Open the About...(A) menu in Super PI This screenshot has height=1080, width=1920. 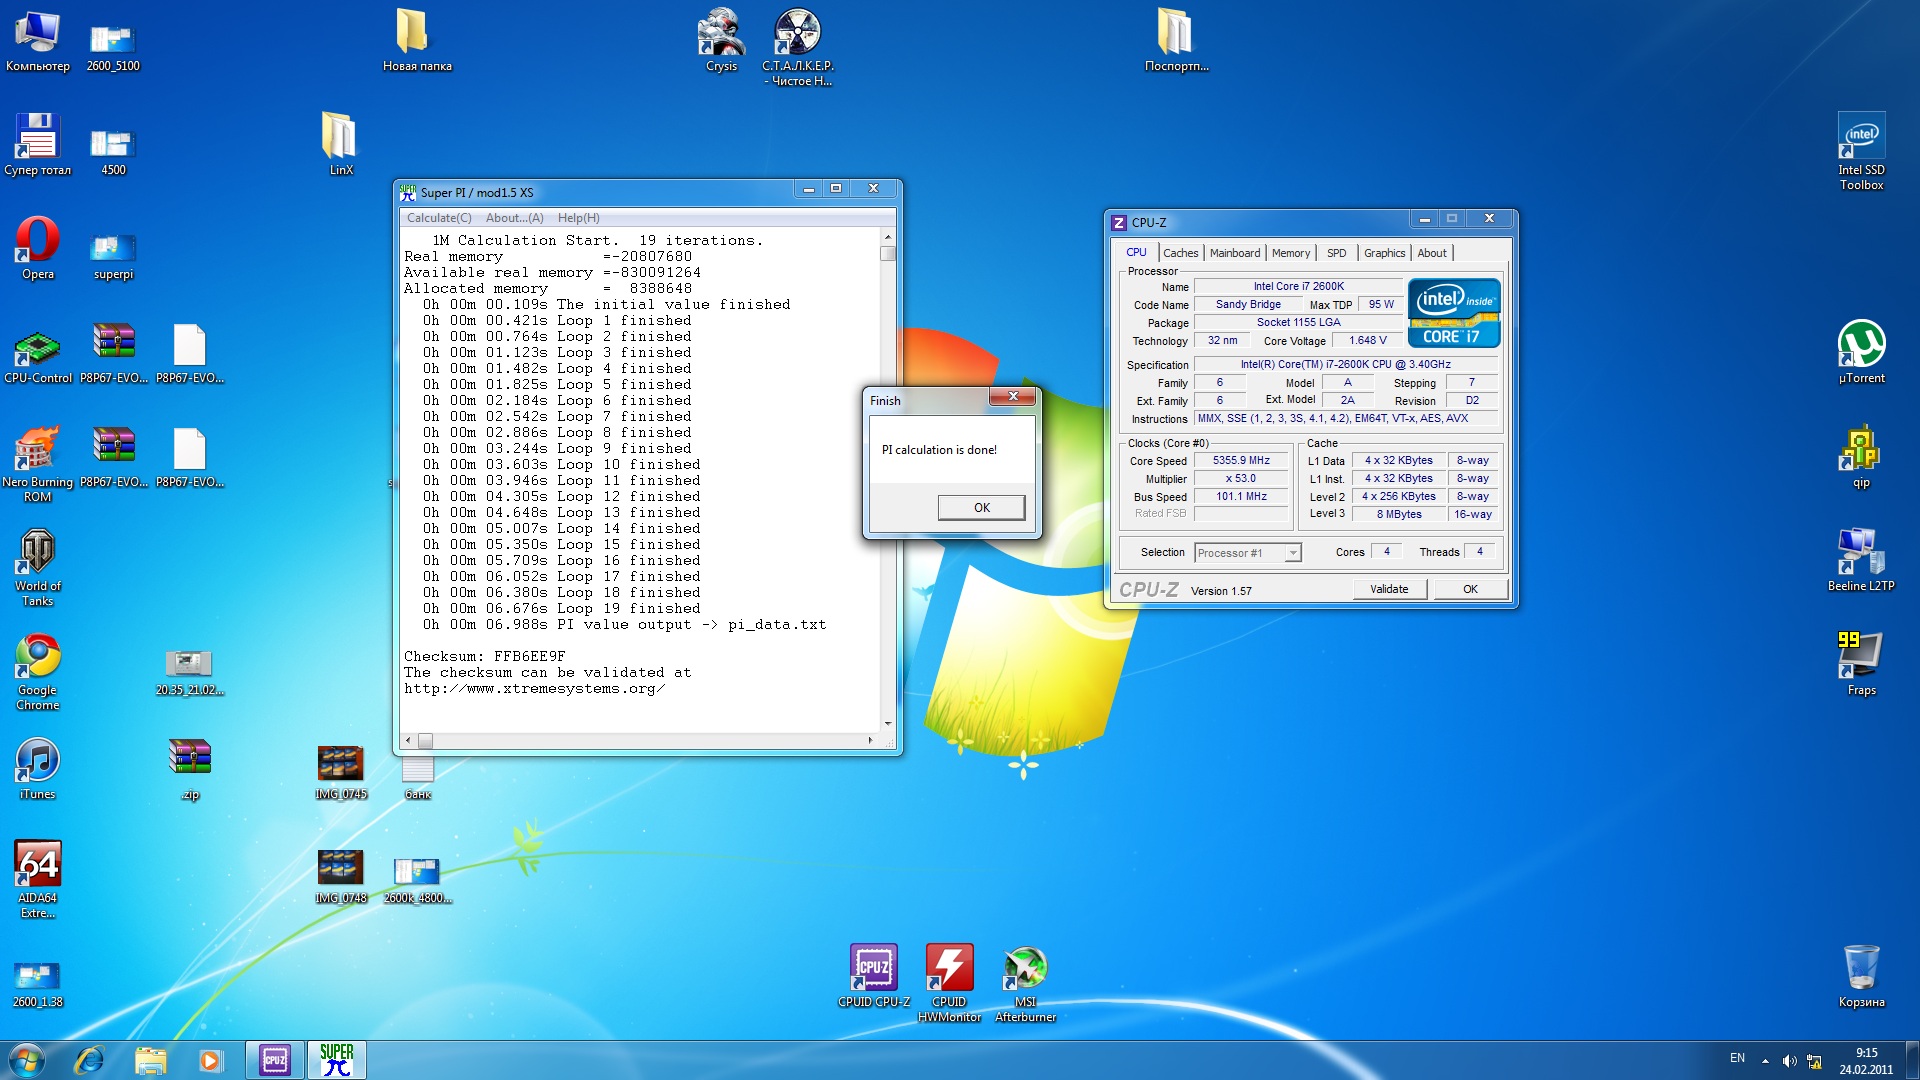coord(514,218)
